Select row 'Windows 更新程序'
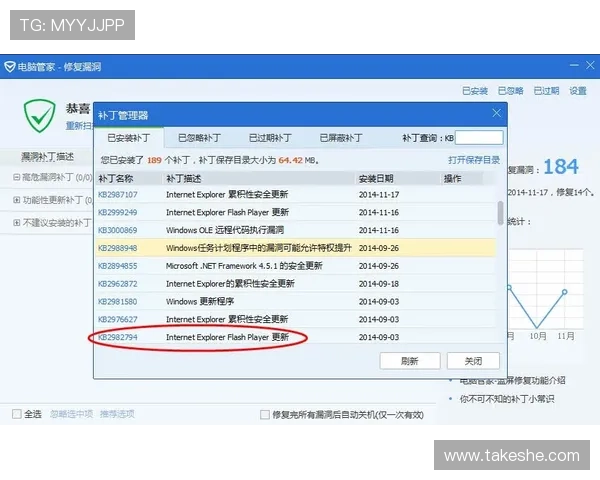 pos(296,302)
